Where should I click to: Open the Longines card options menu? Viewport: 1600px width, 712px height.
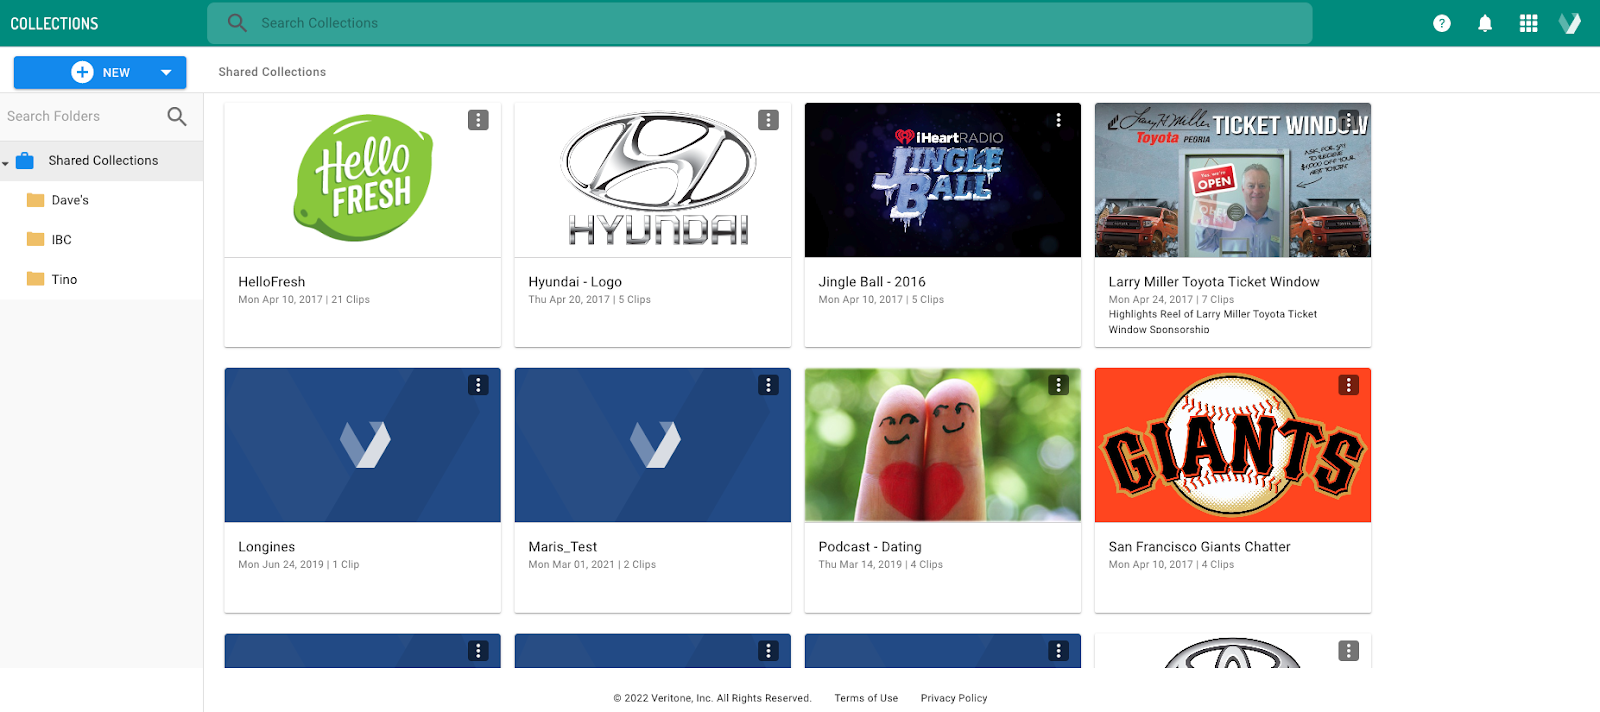pyautogui.click(x=478, y=385)
